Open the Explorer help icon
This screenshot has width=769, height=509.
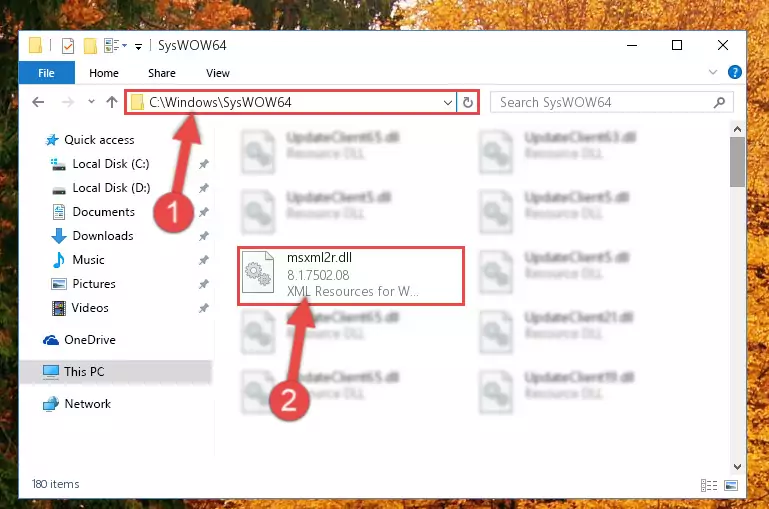(x=734, y=73)
